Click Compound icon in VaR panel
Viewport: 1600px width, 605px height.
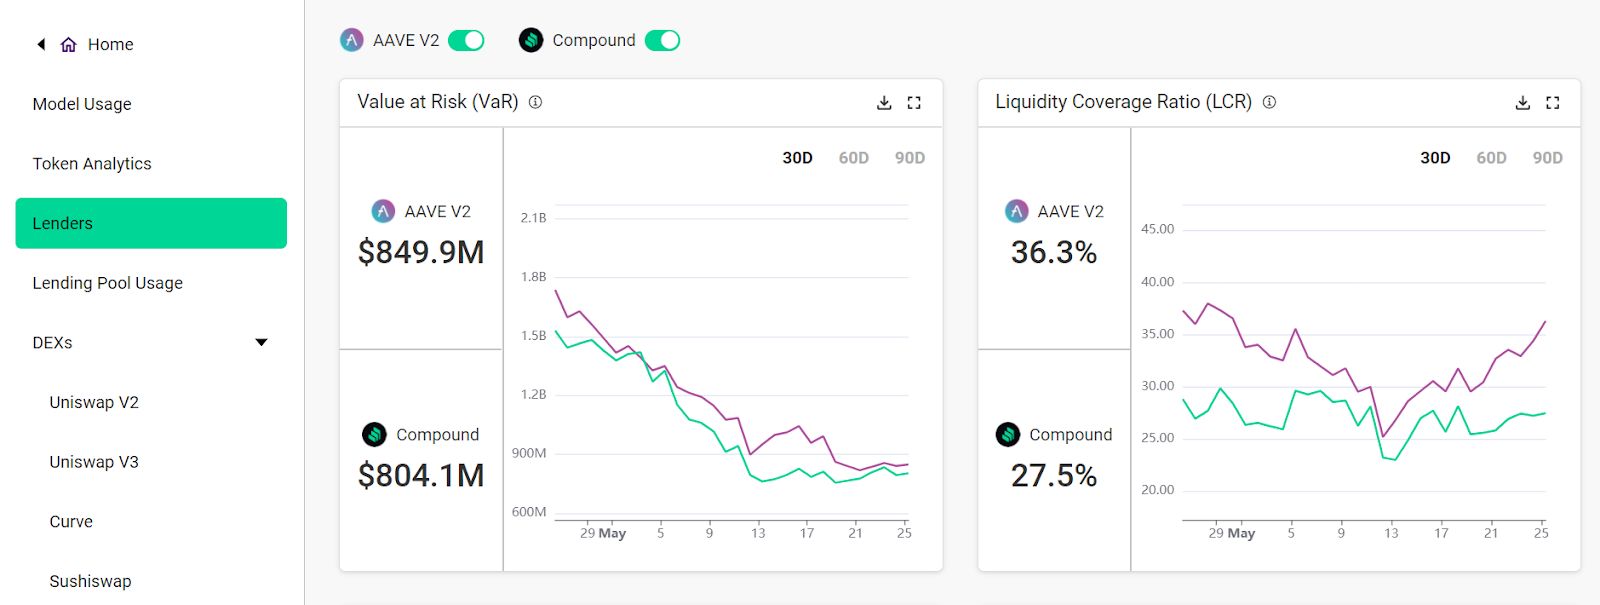(x=374, y=434)
